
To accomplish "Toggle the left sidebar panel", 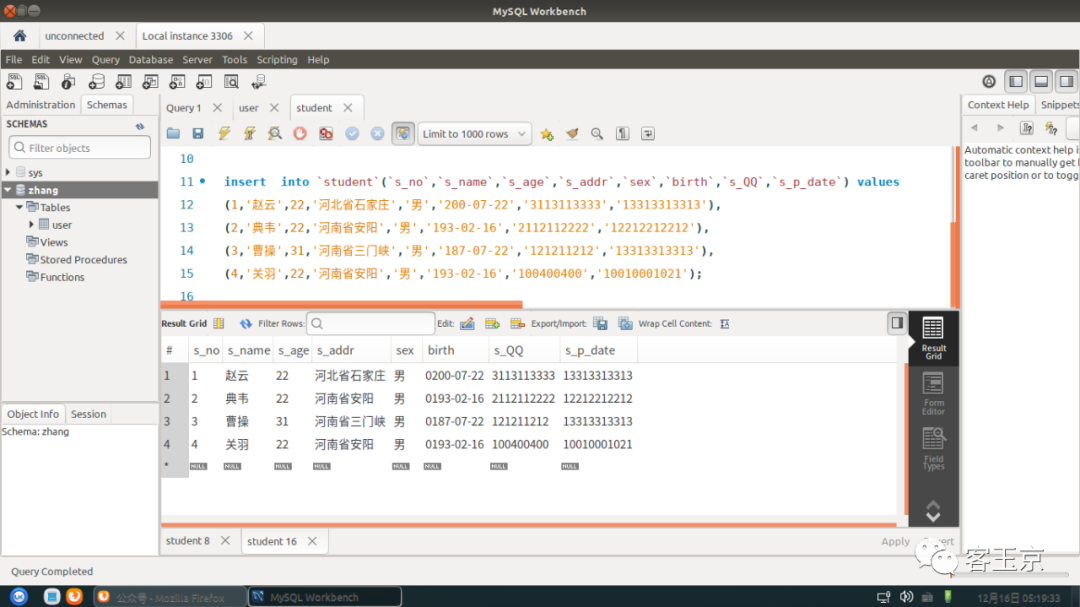I will click(1016, 82).
